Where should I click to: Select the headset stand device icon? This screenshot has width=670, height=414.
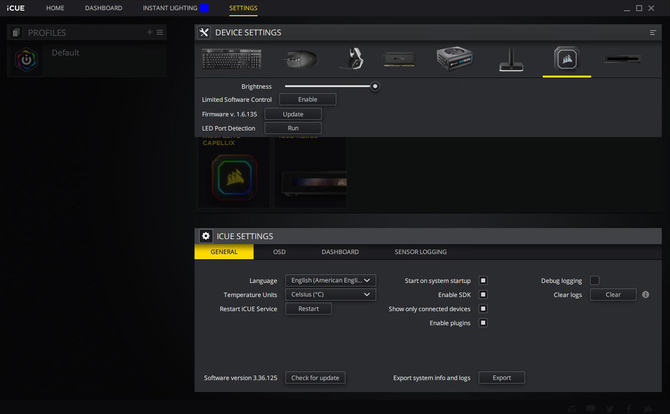(x=511, y=59)
